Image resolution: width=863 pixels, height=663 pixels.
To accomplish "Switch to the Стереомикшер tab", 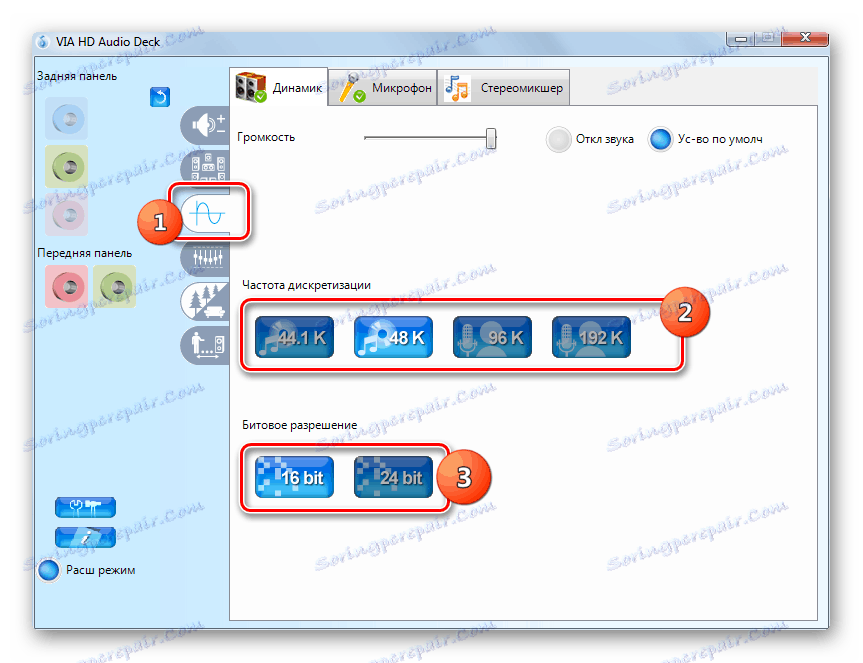I will (504, 87).
